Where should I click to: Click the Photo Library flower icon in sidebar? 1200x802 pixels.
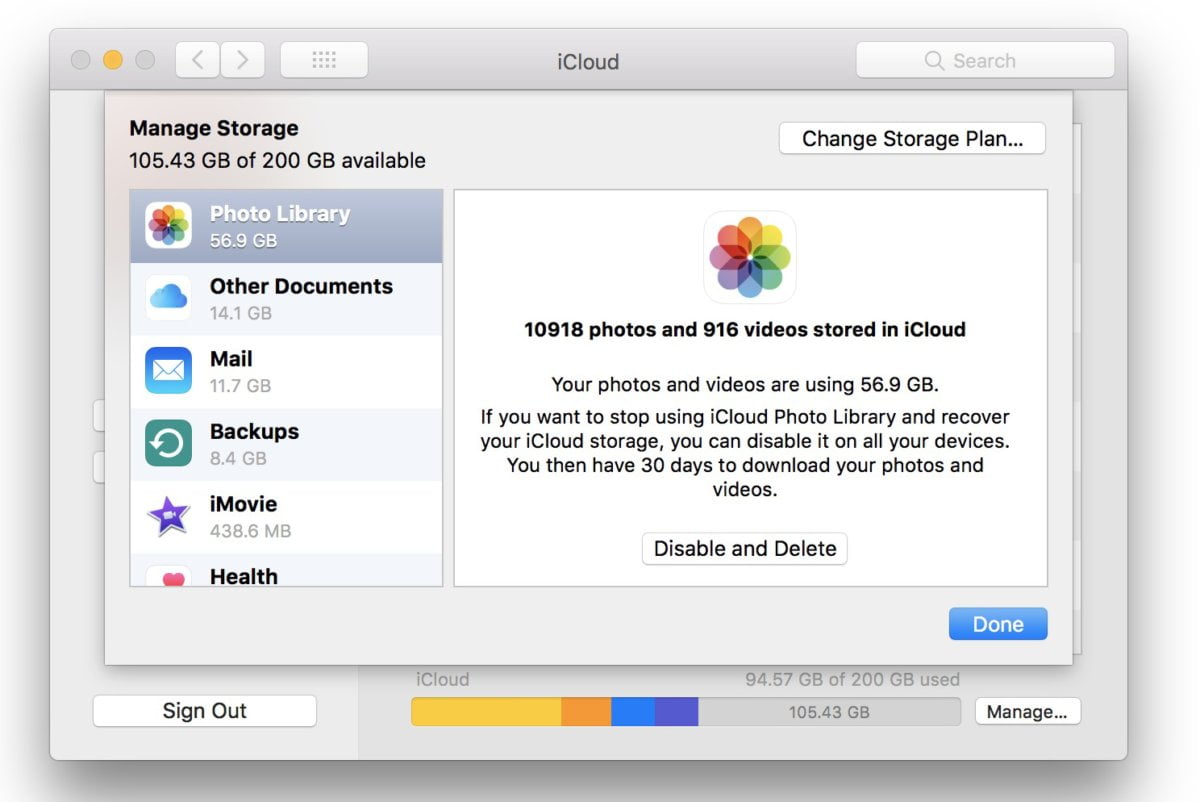pyautogui.click(x=168, y=226)
